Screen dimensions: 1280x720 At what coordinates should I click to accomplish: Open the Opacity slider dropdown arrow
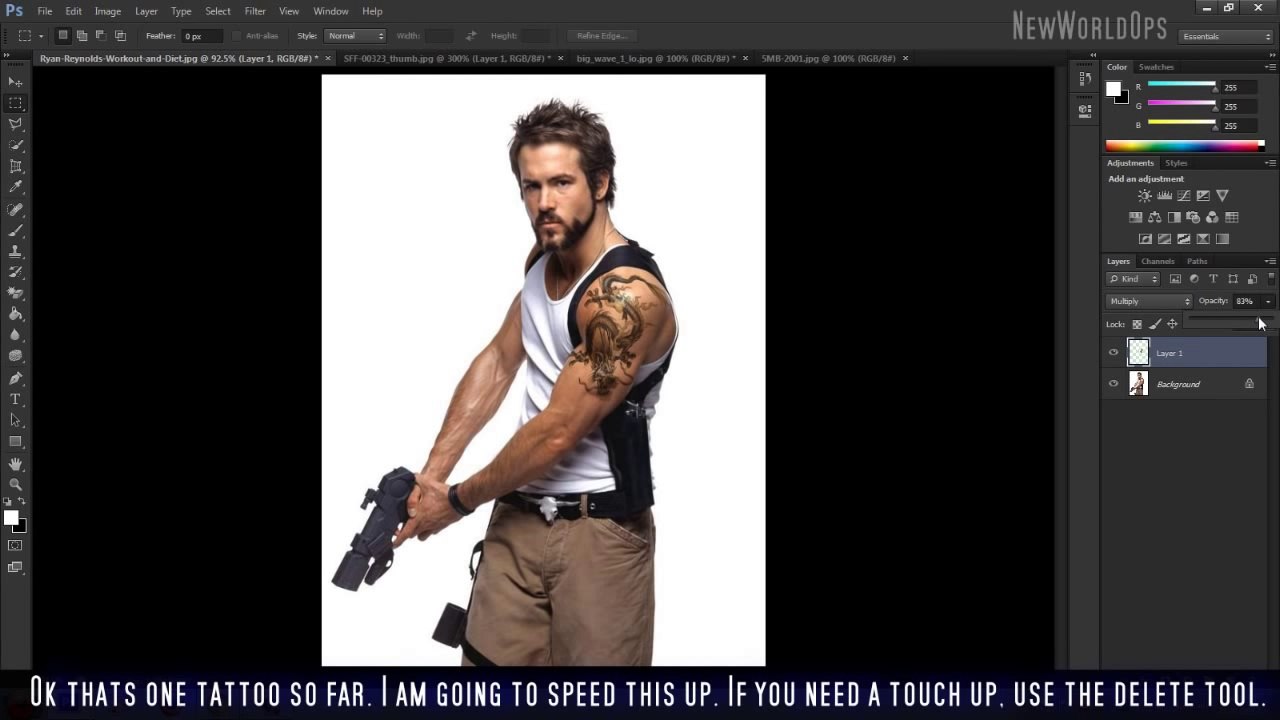coord(1268,301)
